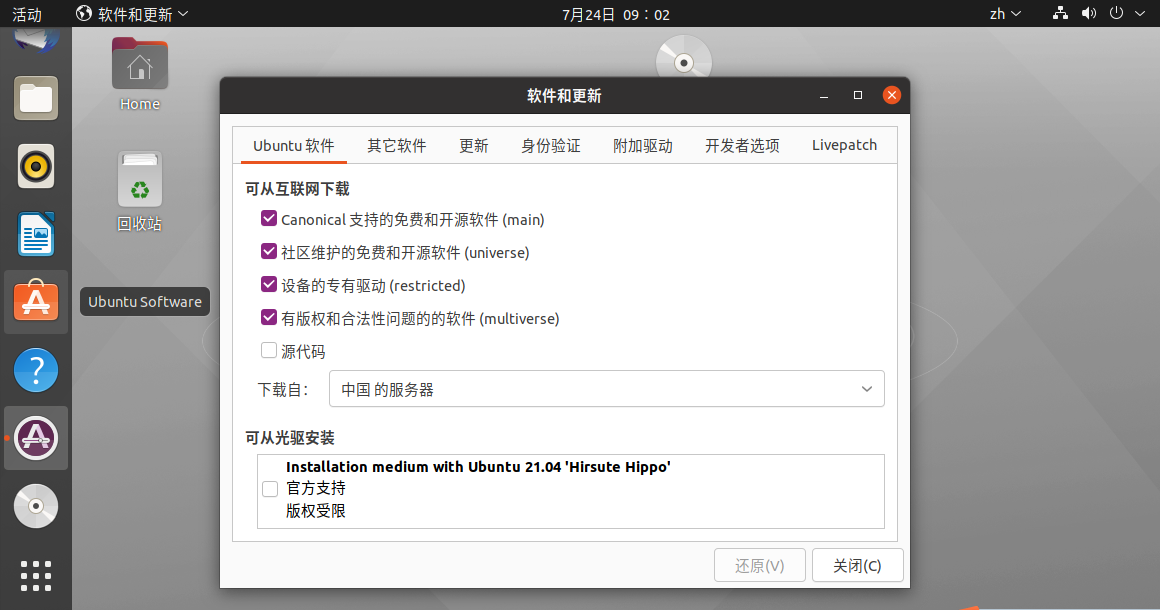
Task: Click the 可从光驱安装 heading
Action: point(290,438)
